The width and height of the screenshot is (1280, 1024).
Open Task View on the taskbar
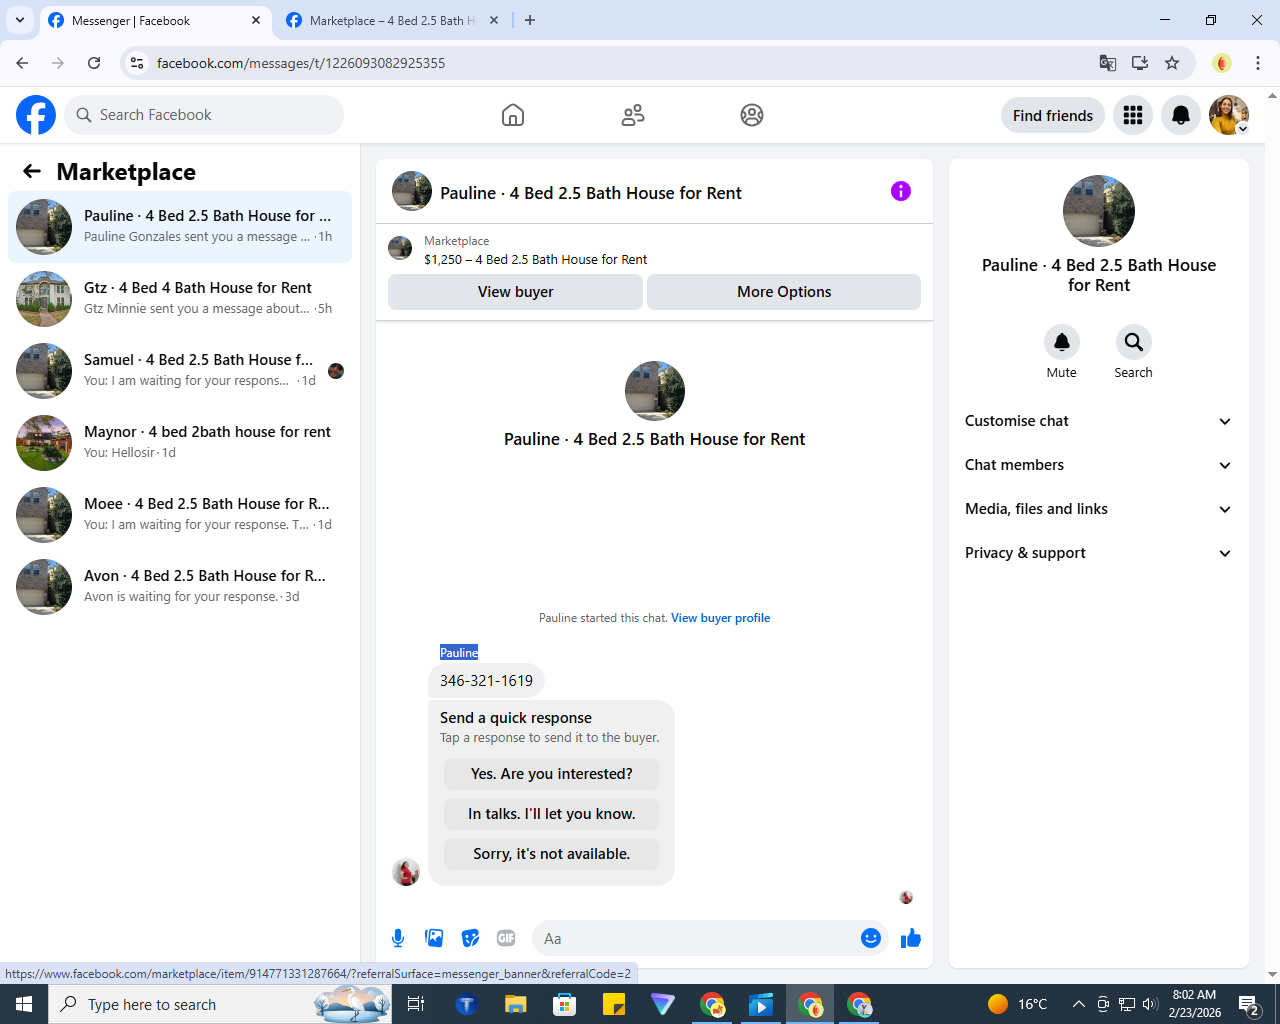[416, 1004]
